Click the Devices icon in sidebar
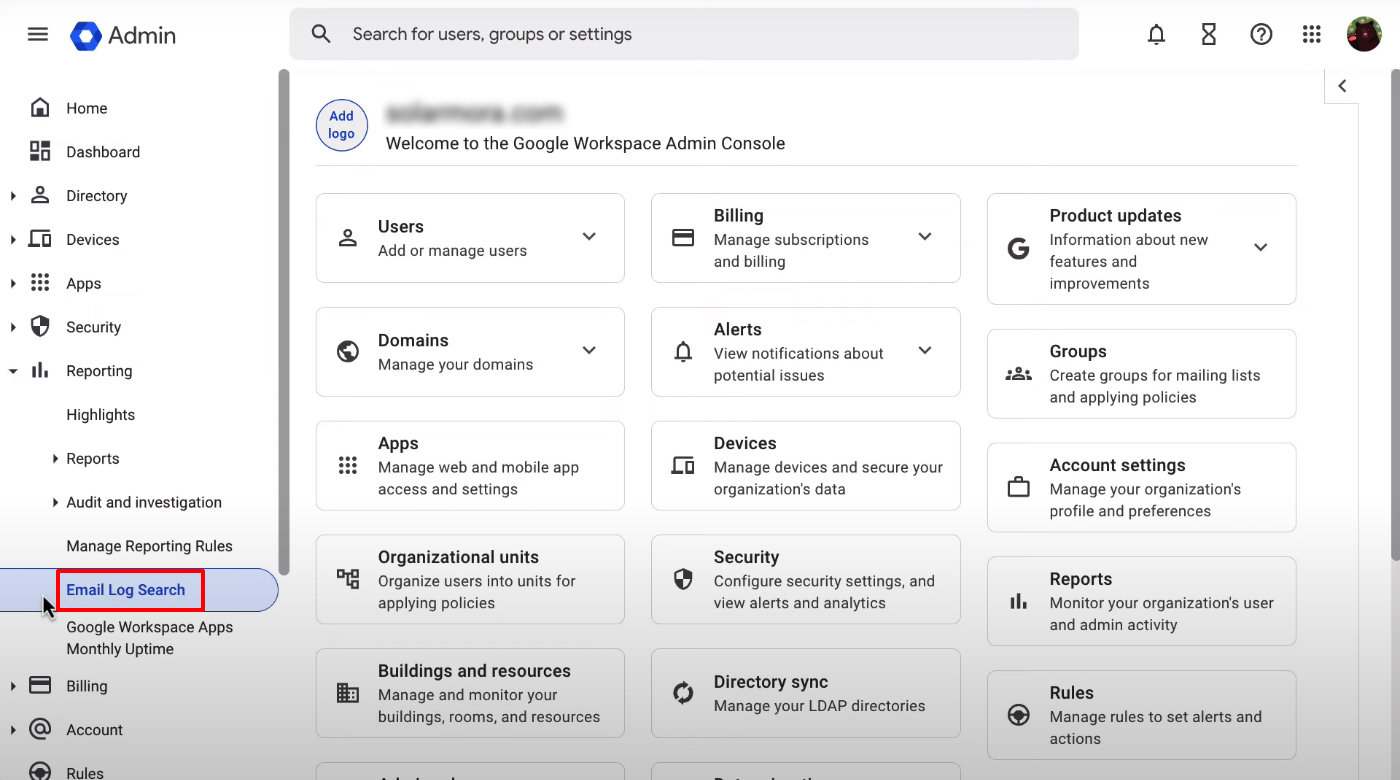This screenshot has width=1400, height=780. [40, 239]
